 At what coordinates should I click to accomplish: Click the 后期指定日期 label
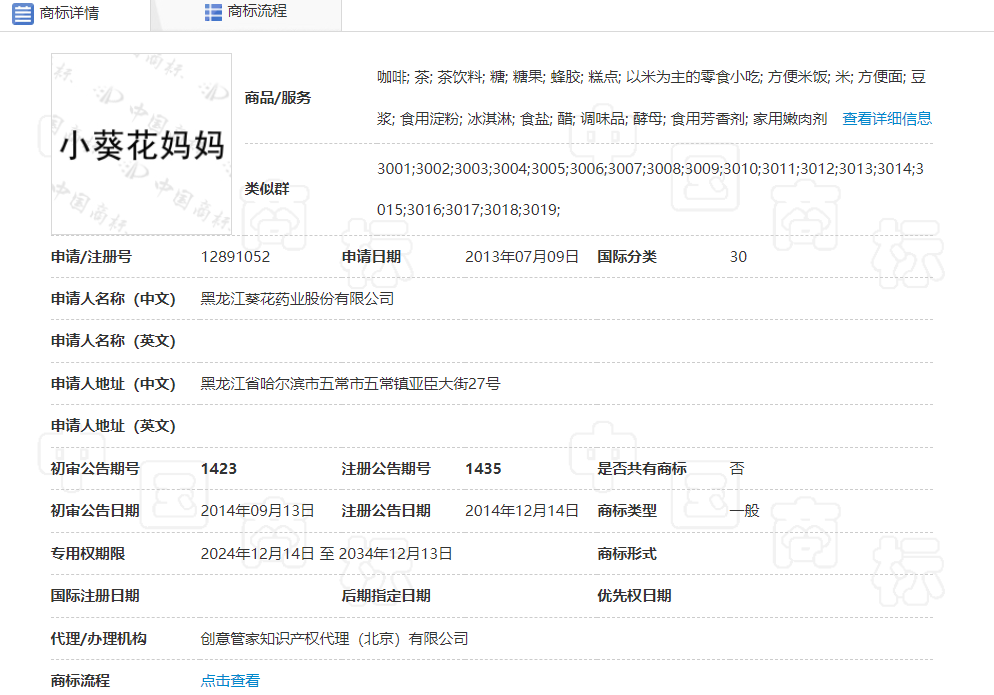pyautogui.click(x=386, y=596)
